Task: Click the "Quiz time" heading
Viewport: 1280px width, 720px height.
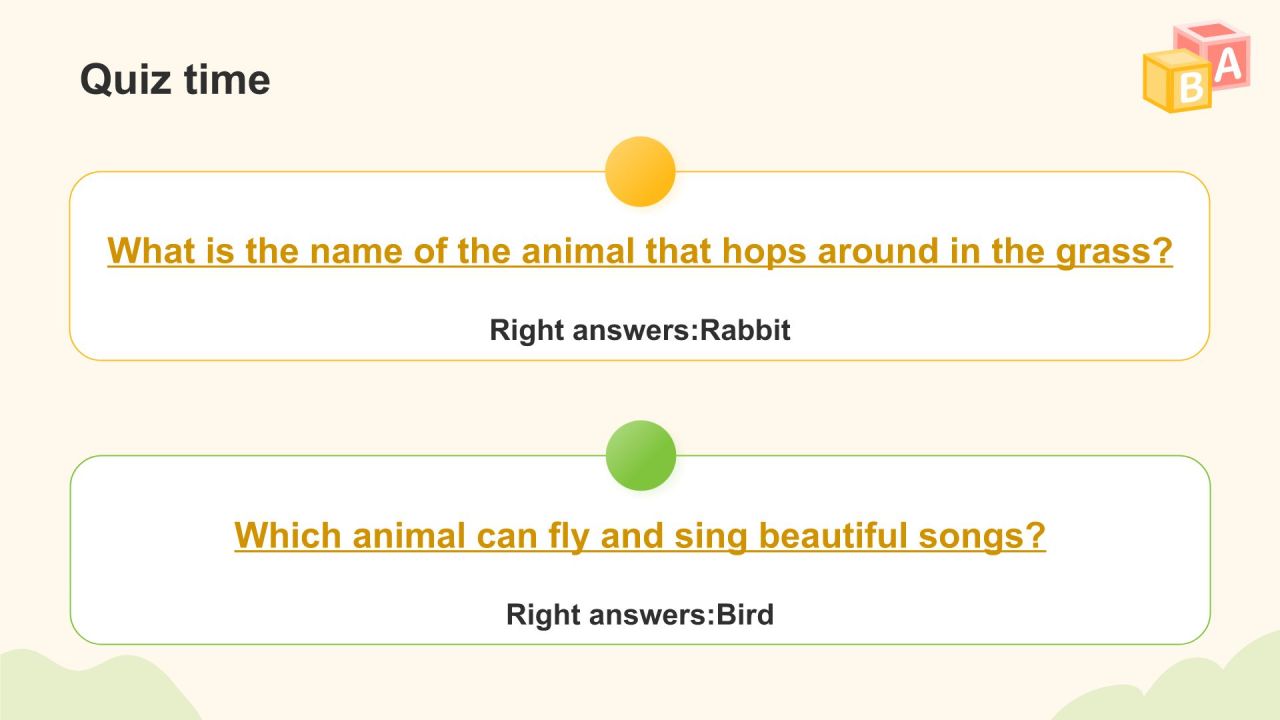Action: [x=175, y=80]
